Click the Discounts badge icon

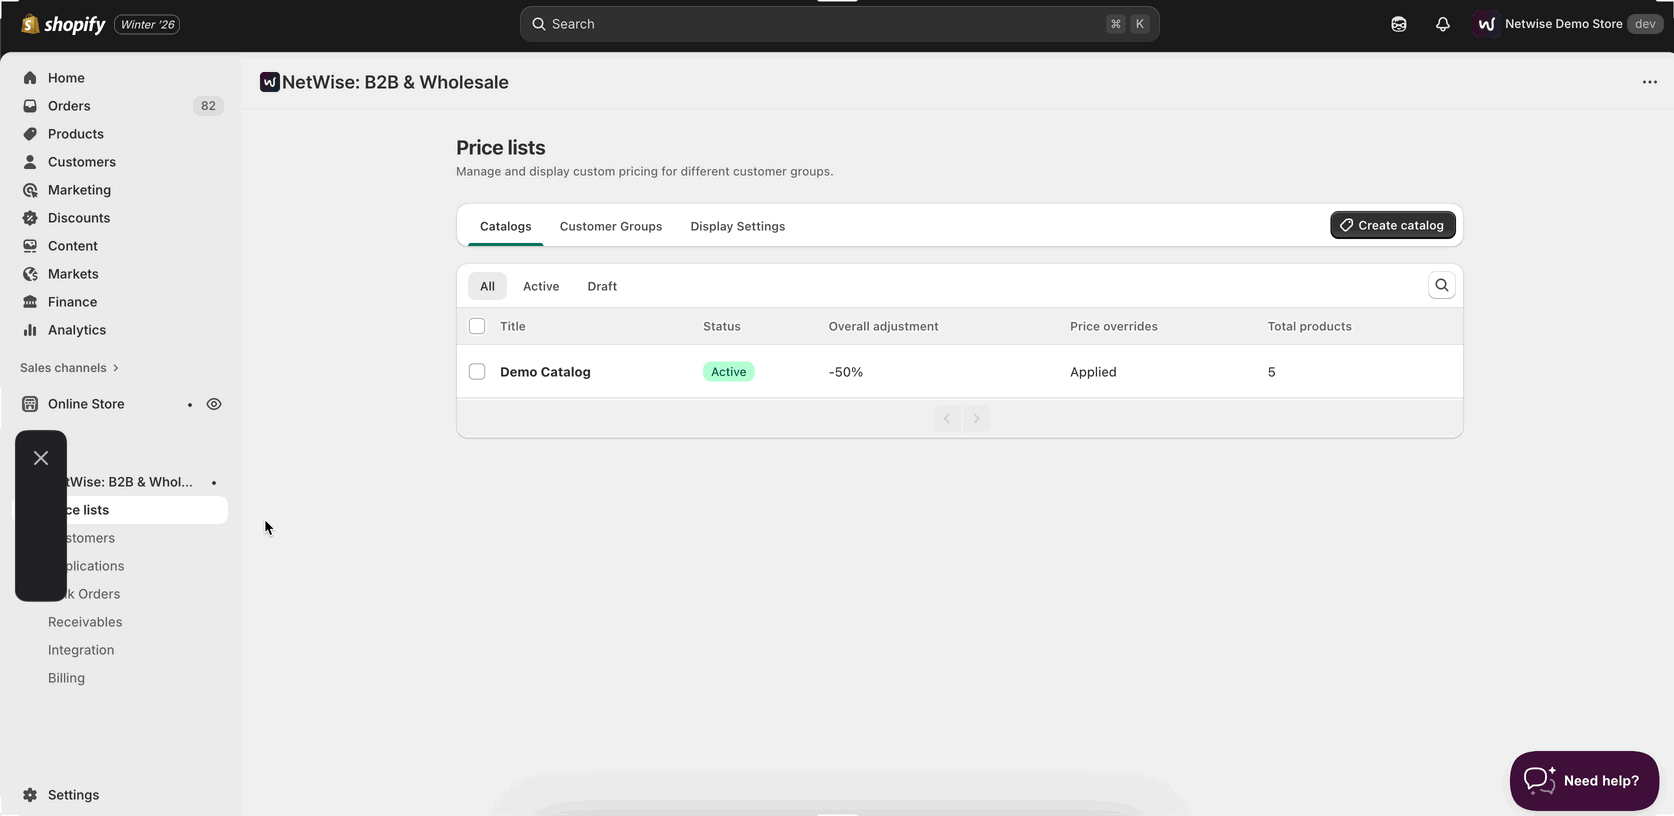[x=30, y=218]
